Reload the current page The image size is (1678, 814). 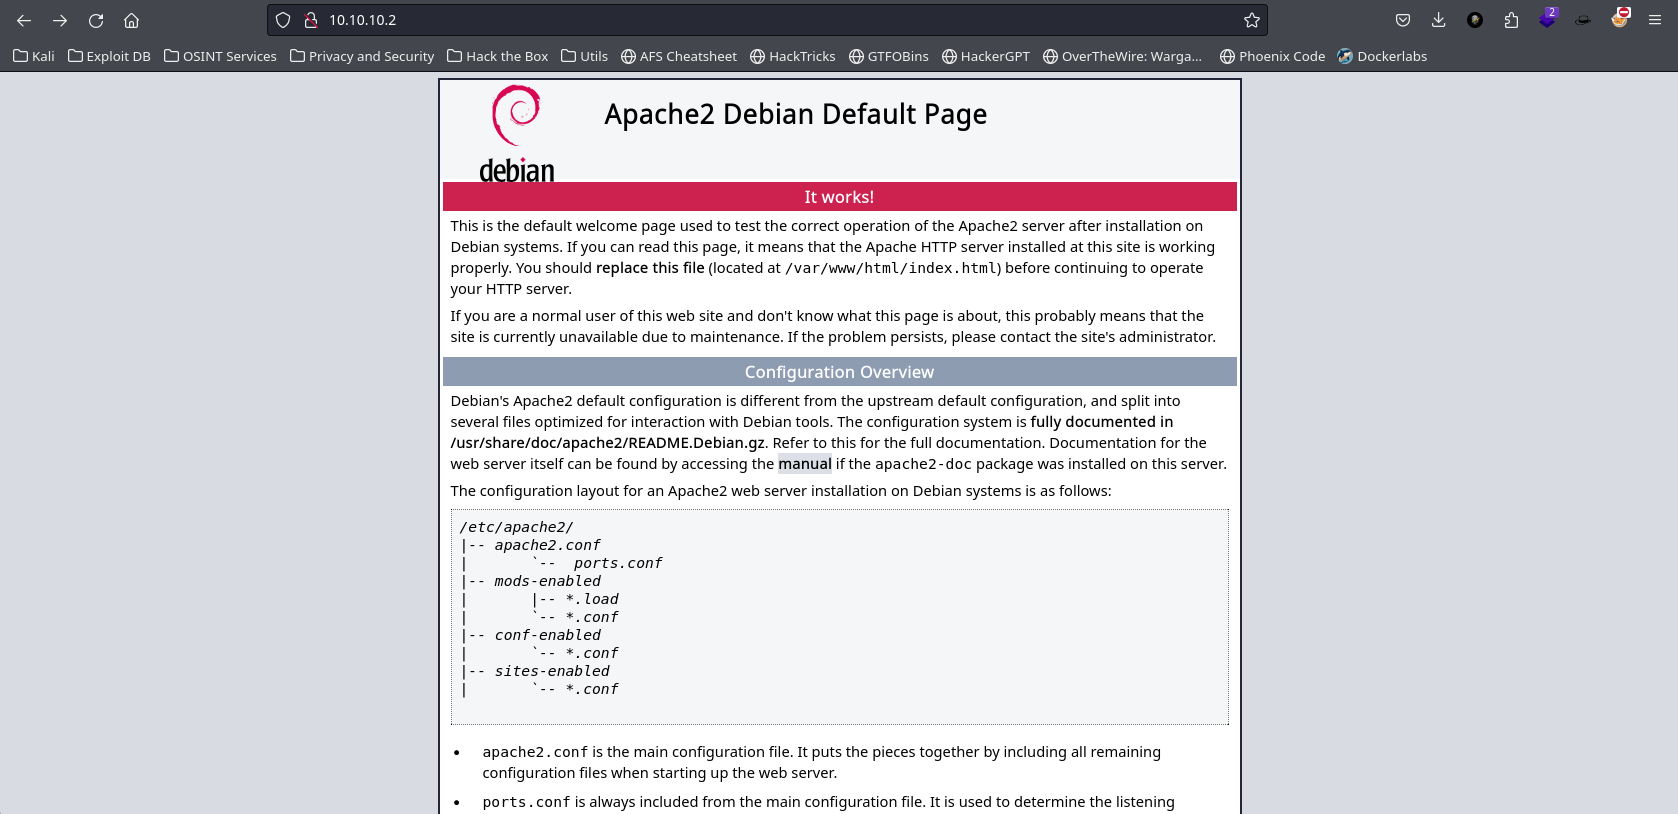(96, 20)
